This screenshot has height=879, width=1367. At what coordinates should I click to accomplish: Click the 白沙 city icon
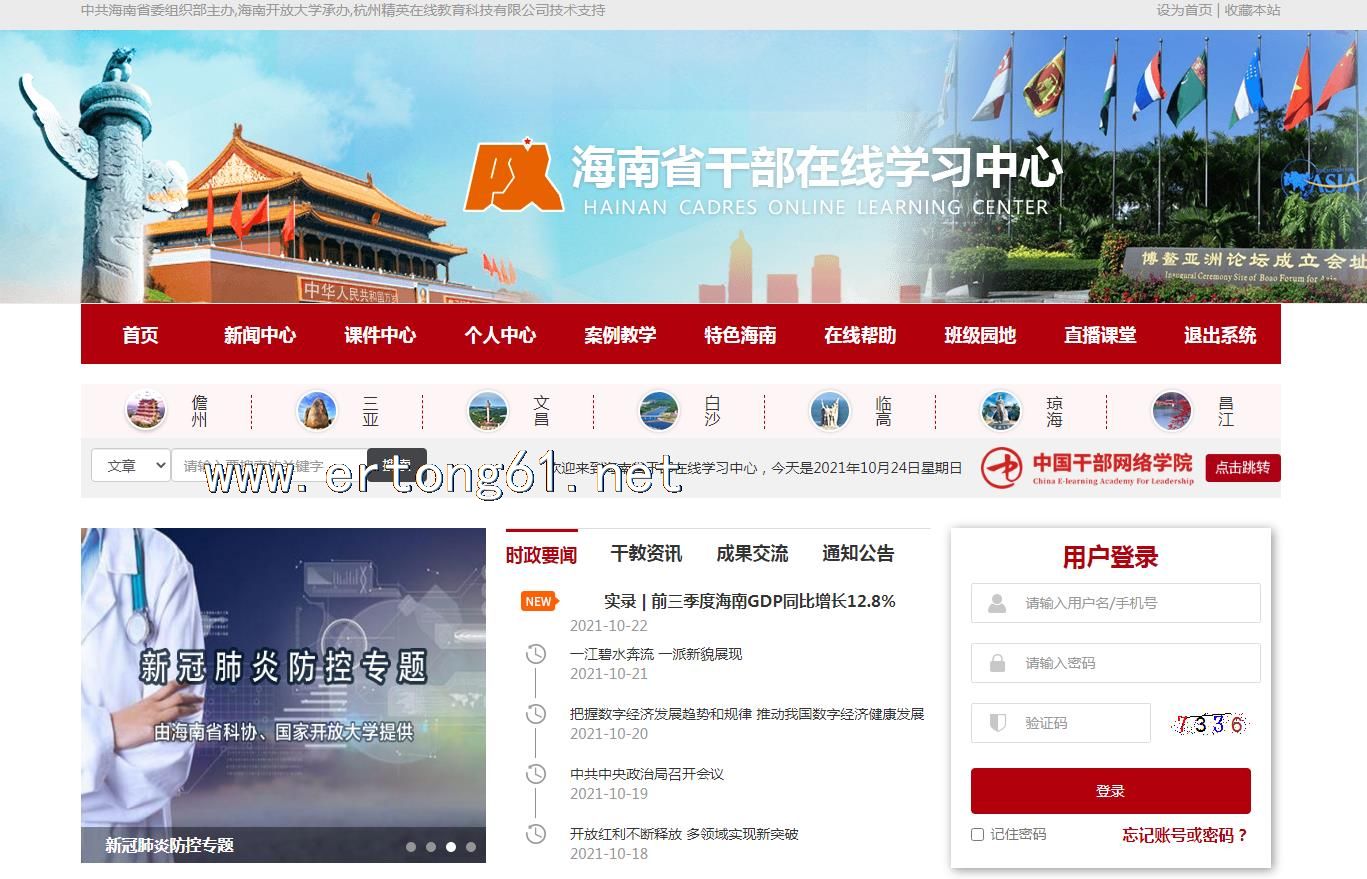click(659, 411)
